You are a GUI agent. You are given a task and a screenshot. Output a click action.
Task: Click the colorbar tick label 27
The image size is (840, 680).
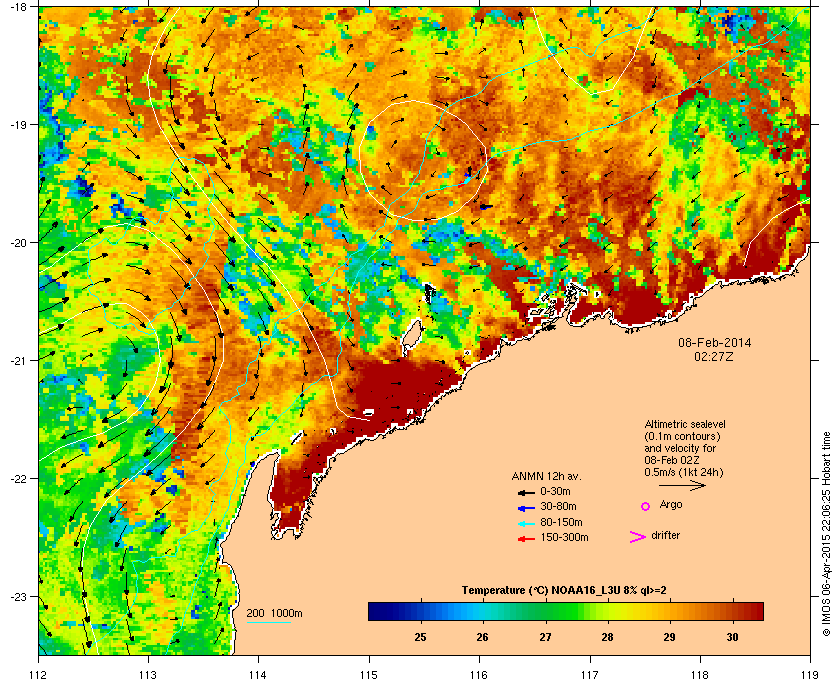(x=545, y=637)
